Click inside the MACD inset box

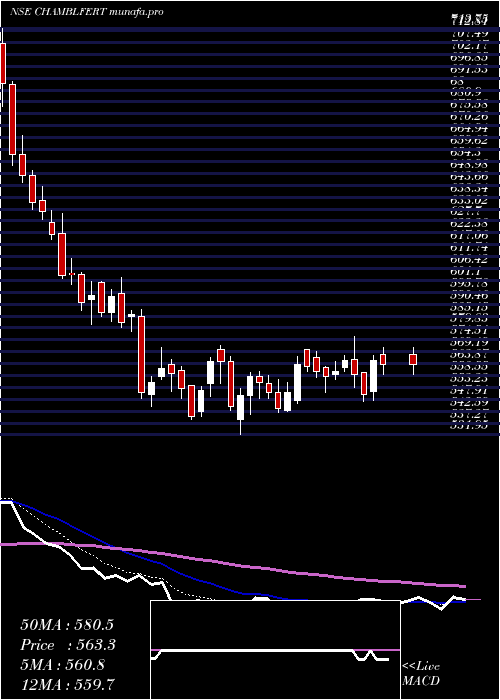tap(275, 650)
